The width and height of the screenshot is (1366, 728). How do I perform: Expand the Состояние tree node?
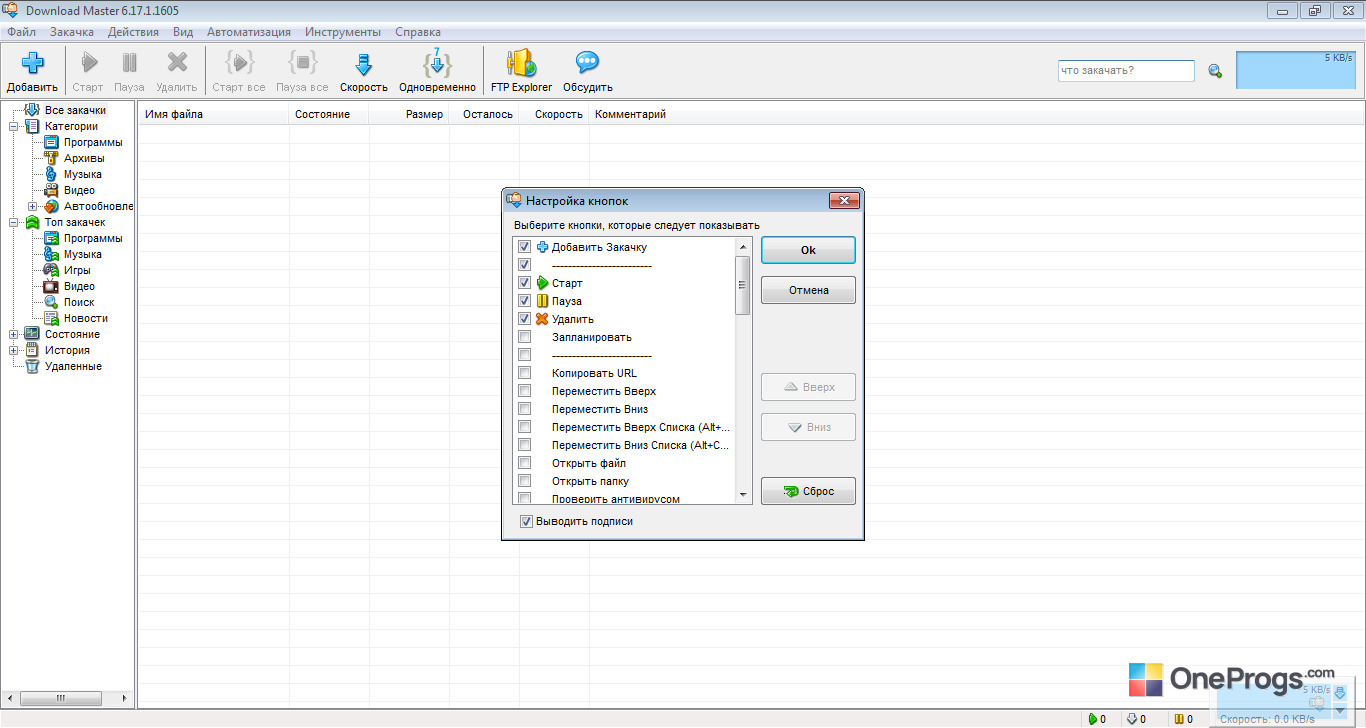pyautogui.click(x=14, y=334)
